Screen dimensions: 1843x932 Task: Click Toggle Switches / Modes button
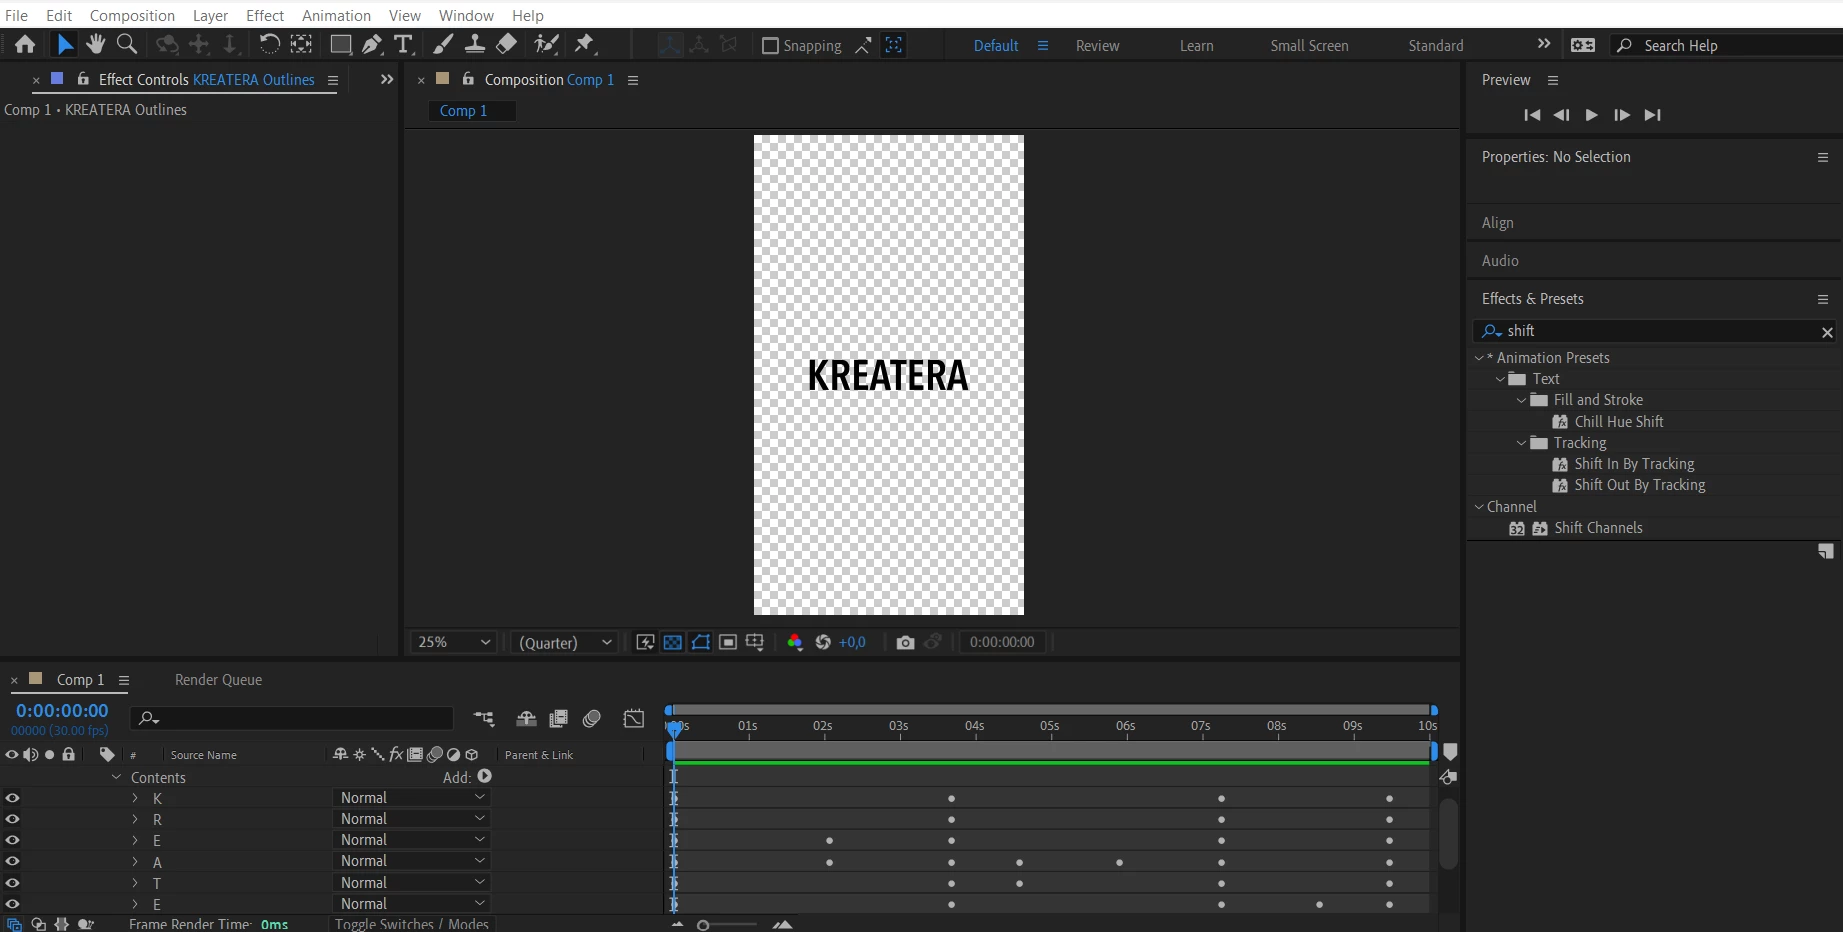coord(411,924)
